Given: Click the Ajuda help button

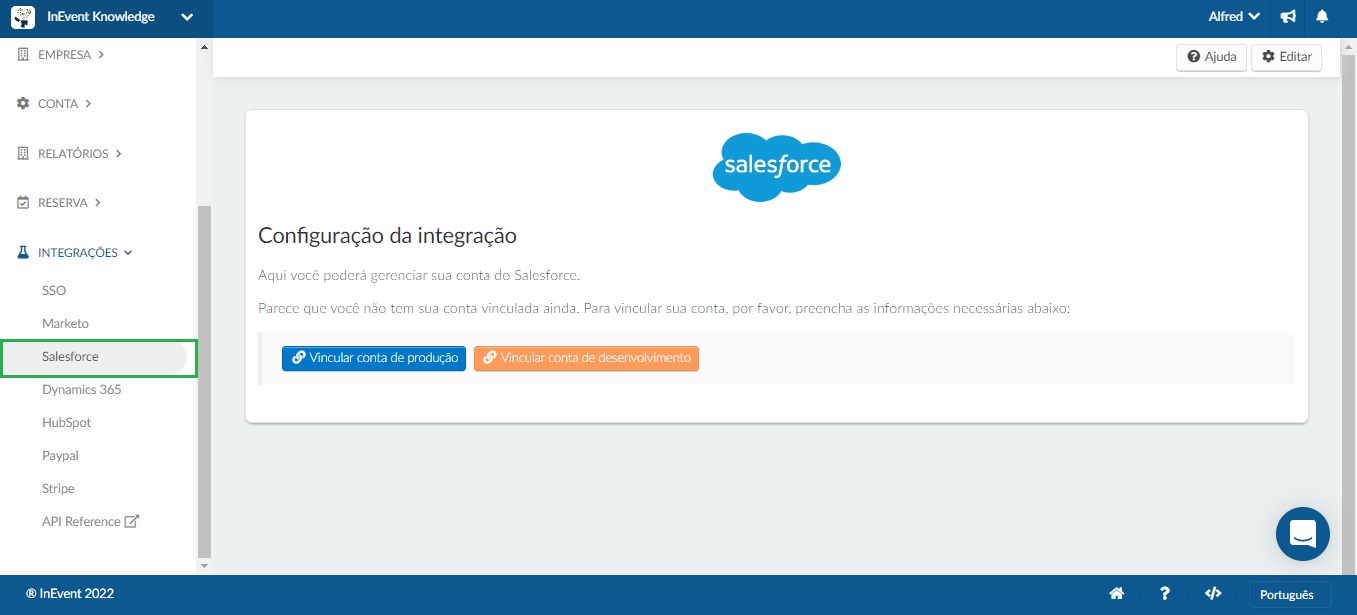Looking at the screenshot, I should click(x=1212, y=57).
